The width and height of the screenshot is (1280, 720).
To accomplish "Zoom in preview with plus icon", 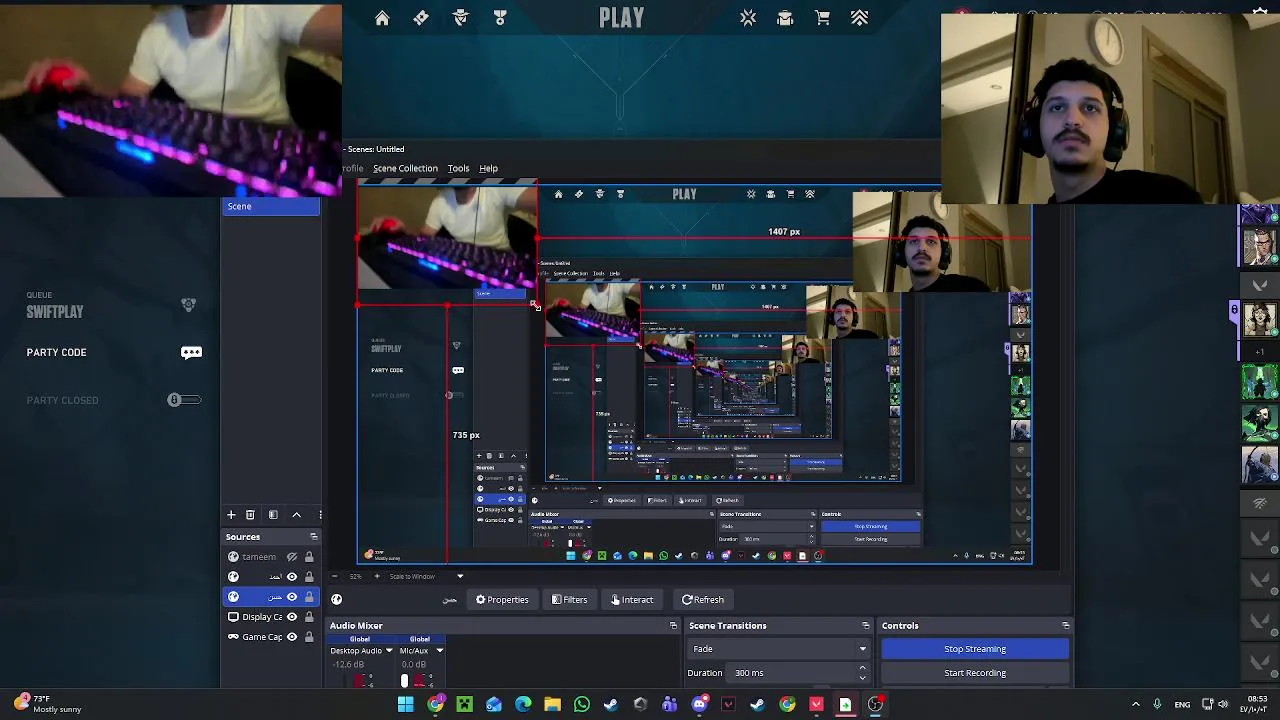I will pyautogui.click(x=377, y=576).
